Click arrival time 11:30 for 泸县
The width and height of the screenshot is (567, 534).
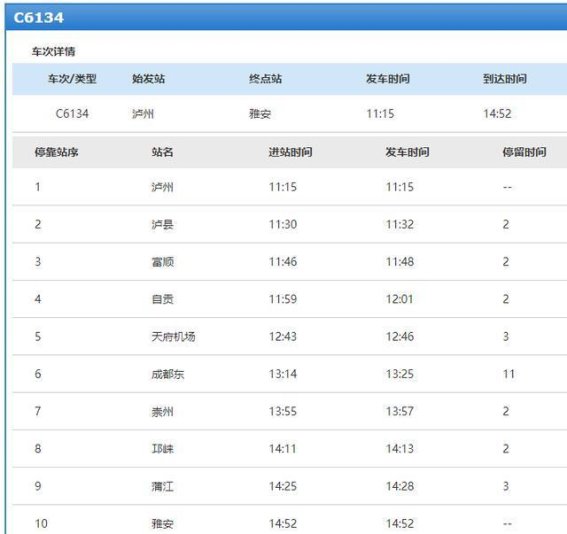pos(283,225)
